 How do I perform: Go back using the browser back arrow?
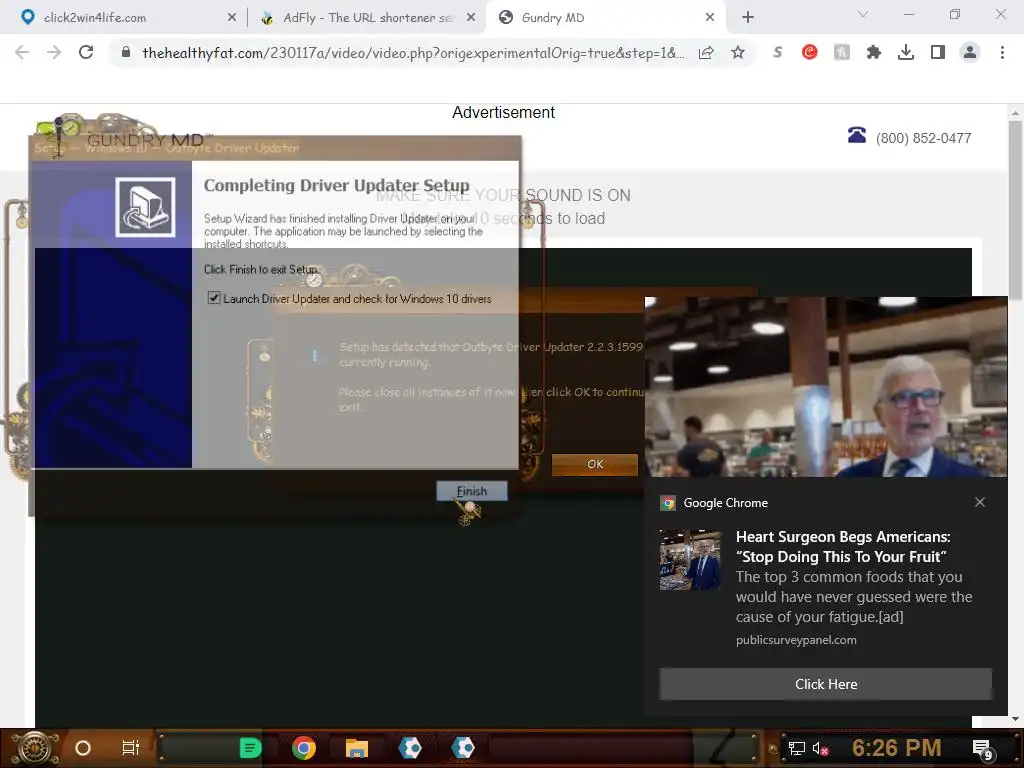pos(22,52)
